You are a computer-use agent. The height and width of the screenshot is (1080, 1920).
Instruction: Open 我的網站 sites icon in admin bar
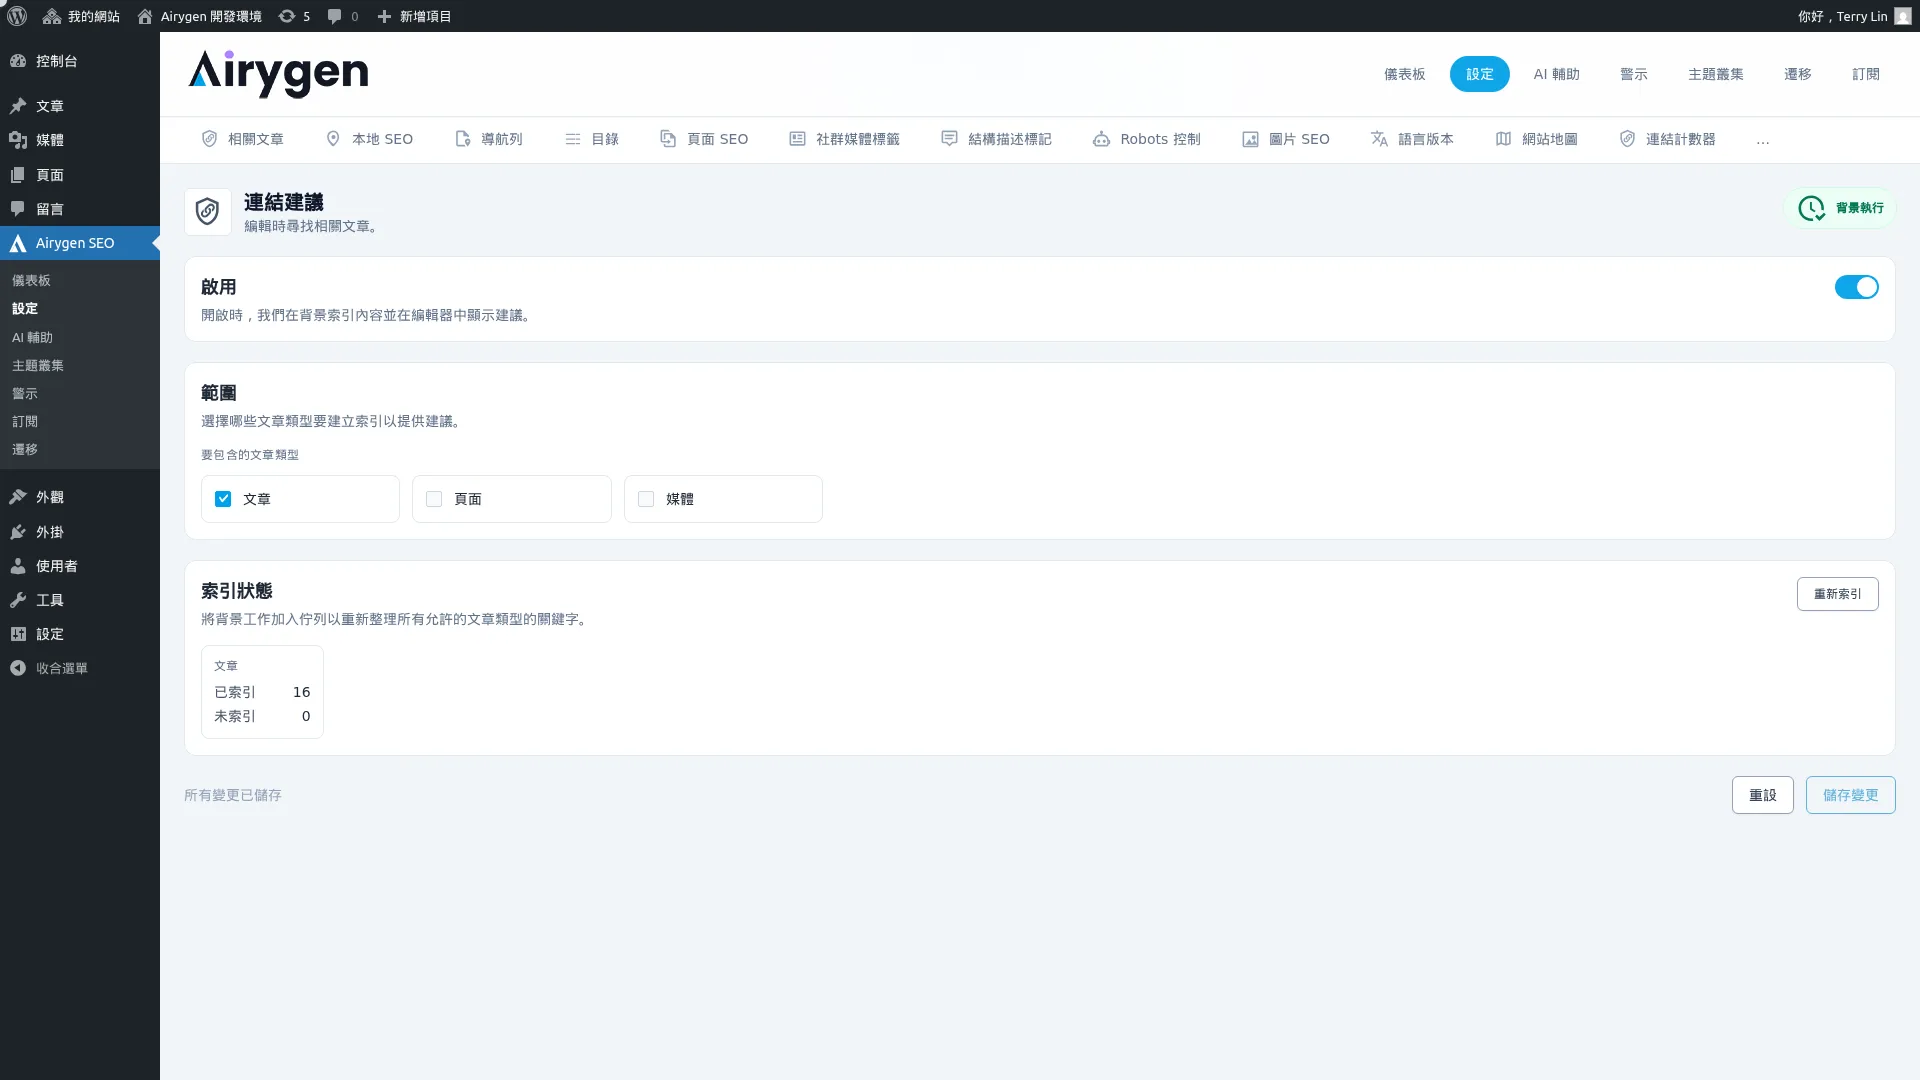pyautogui.click(x=52, y=16)
